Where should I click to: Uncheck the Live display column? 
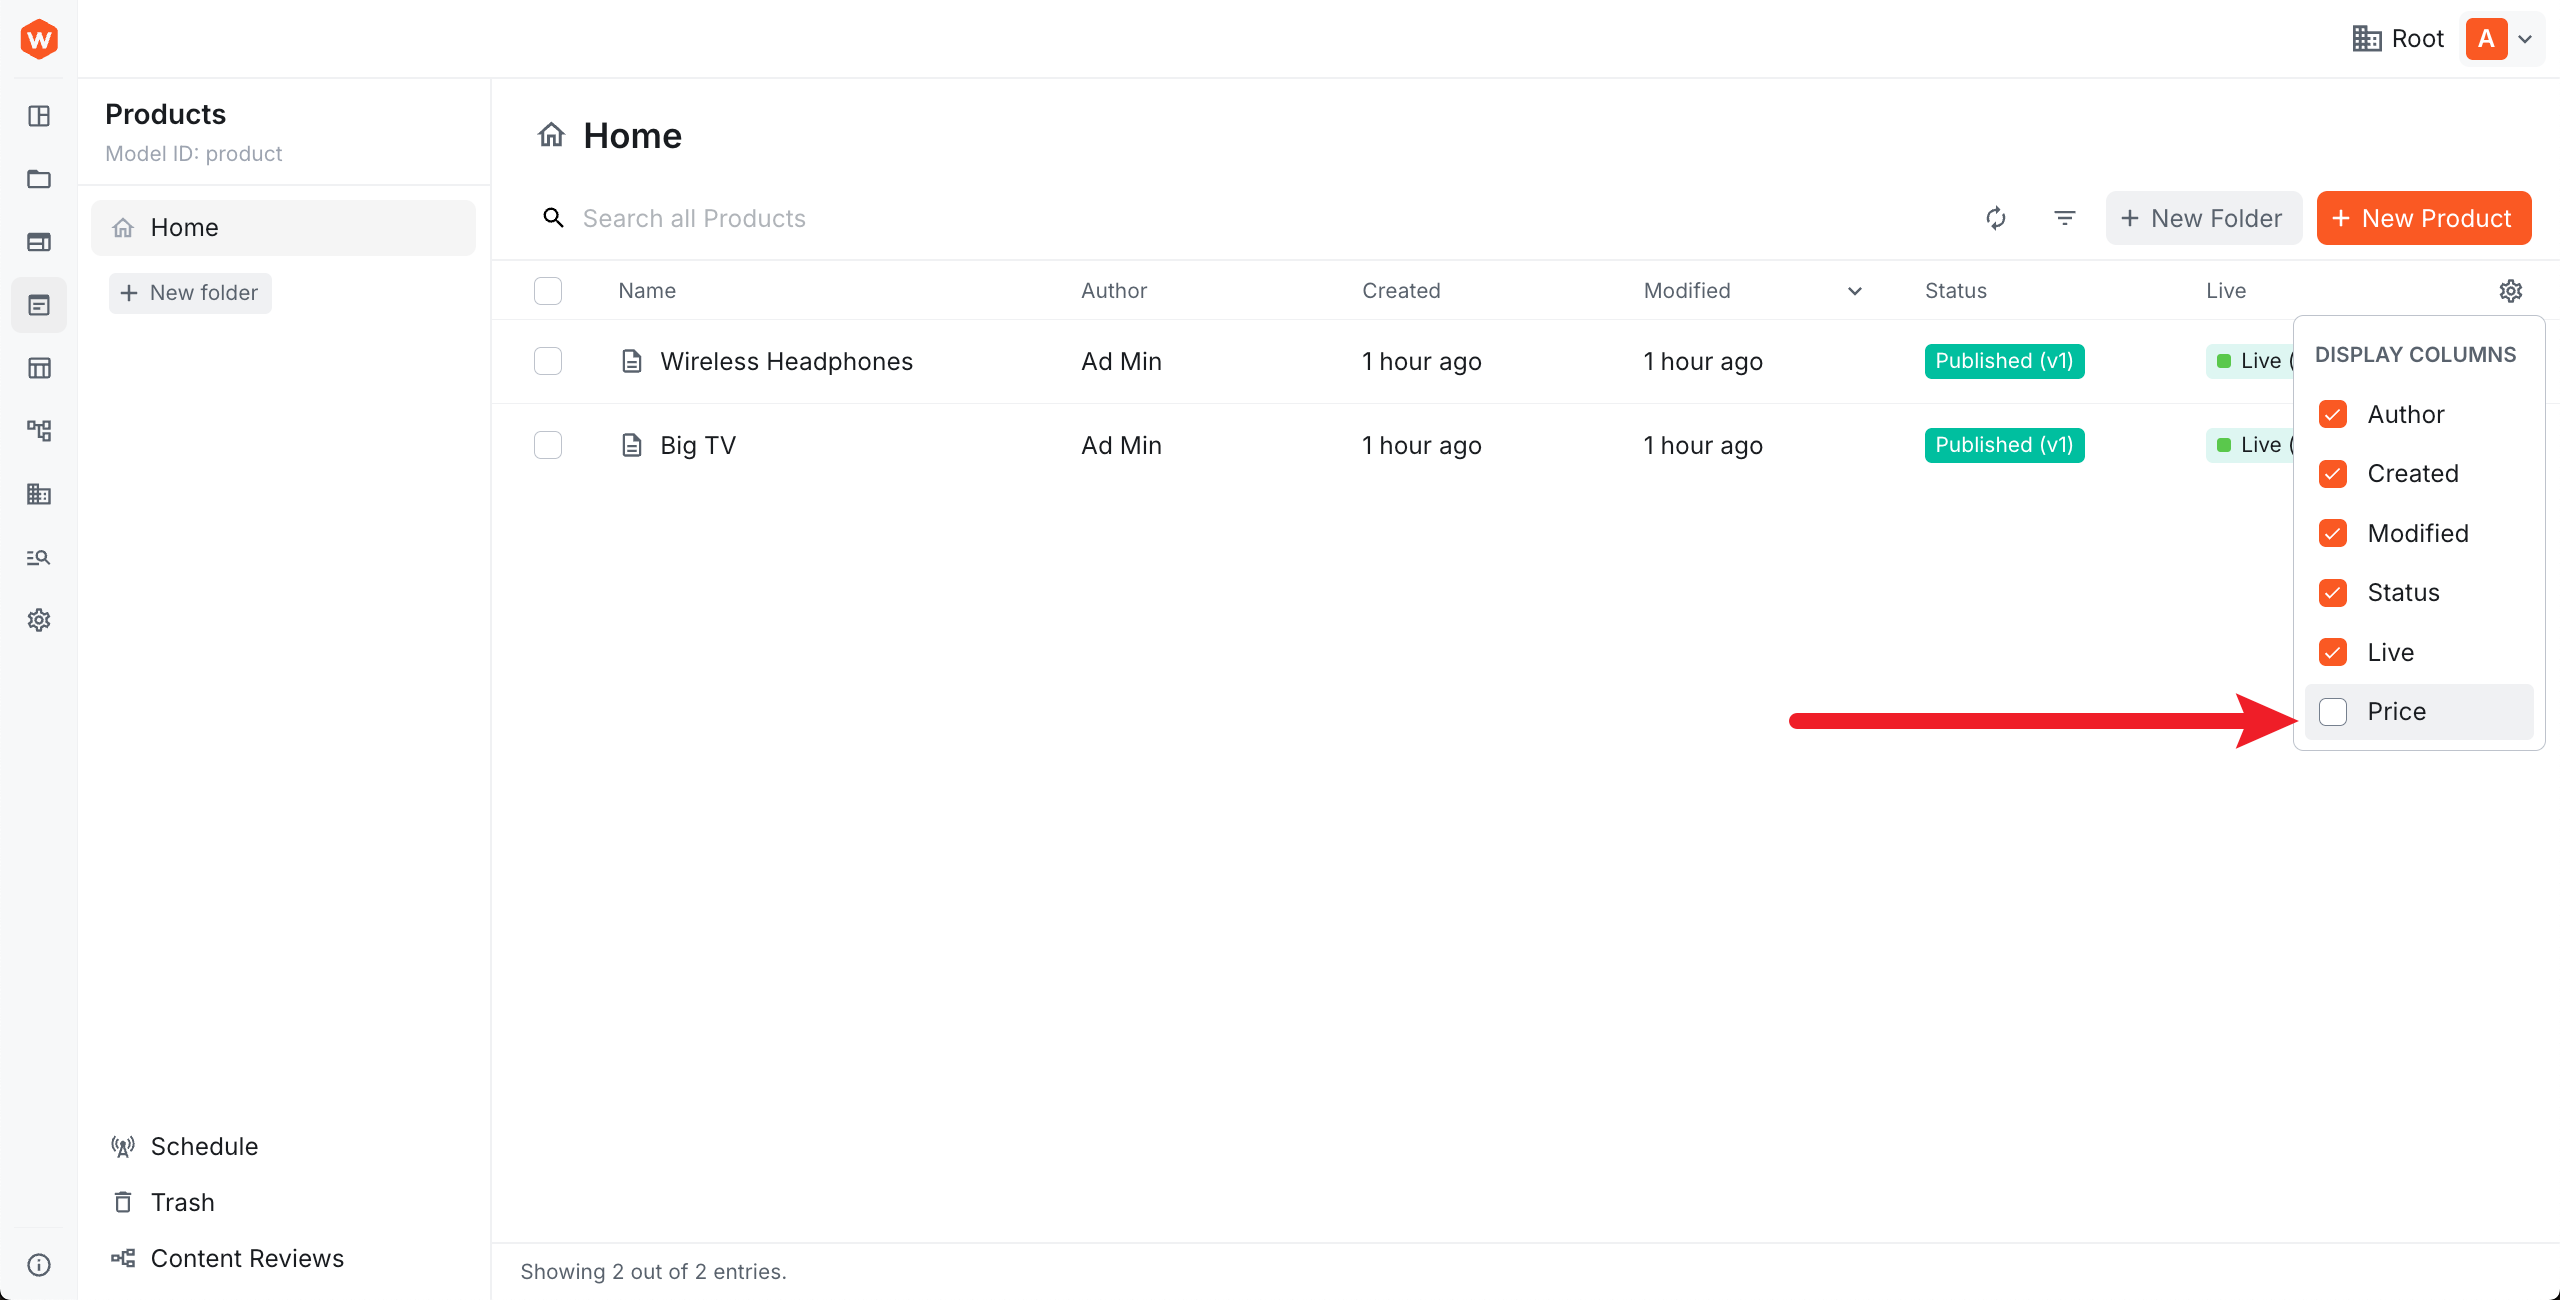pos(2334,652)
